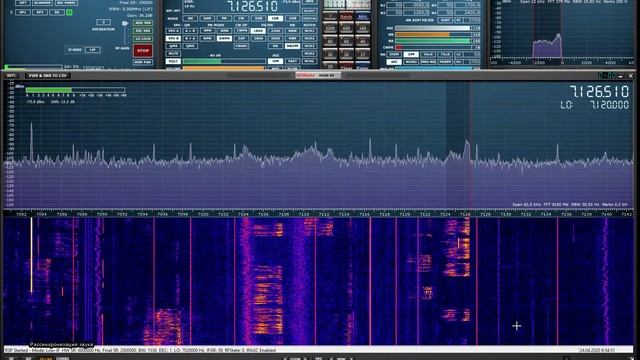Switch RX mode to FM
Viewport: 640px width, 360px height.
click(x=224, y=18)
